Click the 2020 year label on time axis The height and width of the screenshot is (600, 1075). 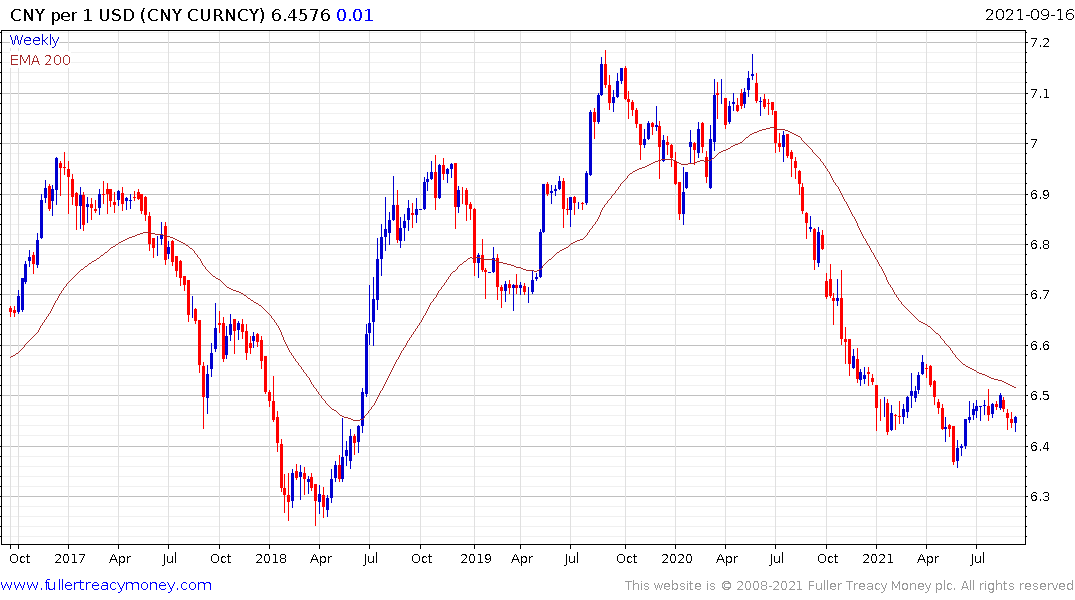[677, 558]
